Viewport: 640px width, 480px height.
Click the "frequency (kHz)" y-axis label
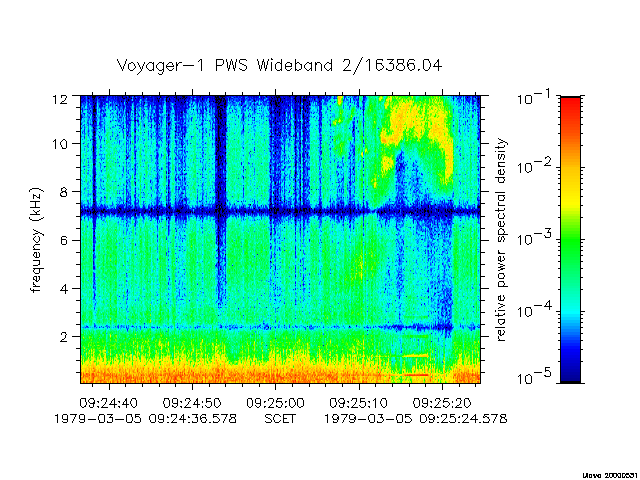36,240
